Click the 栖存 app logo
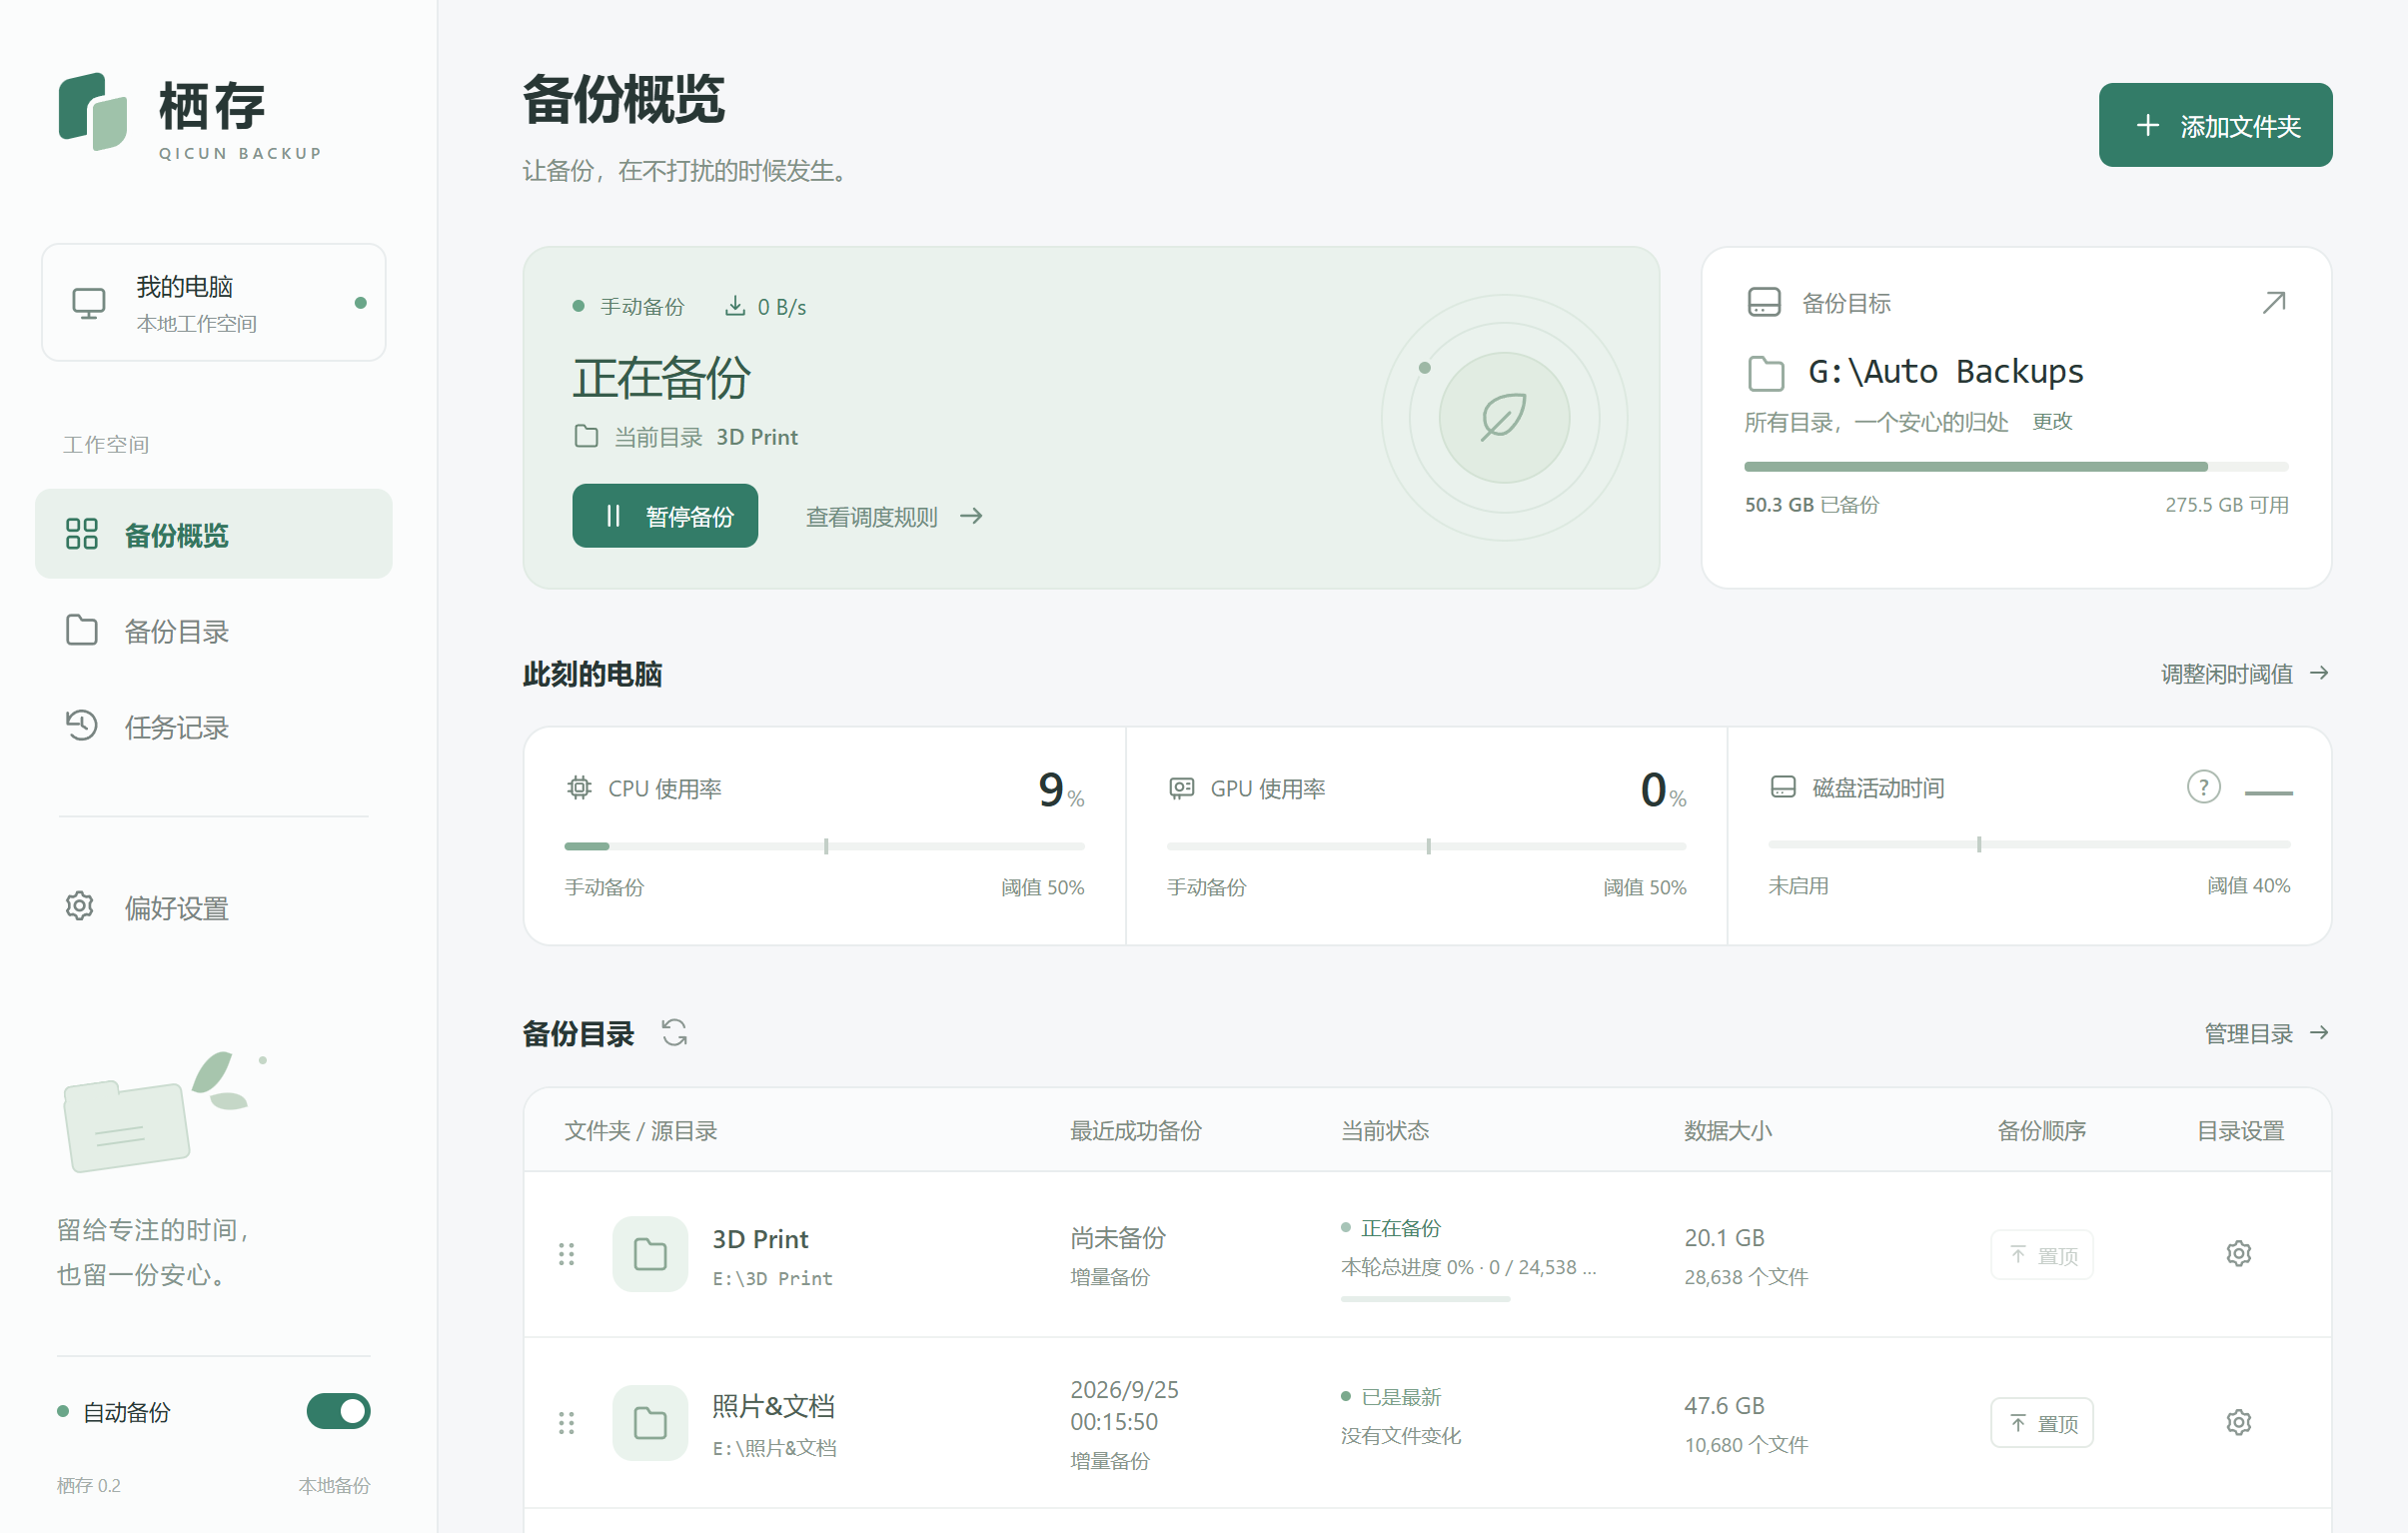This screenshot has width=2408, height=1533. pos(92,111)
